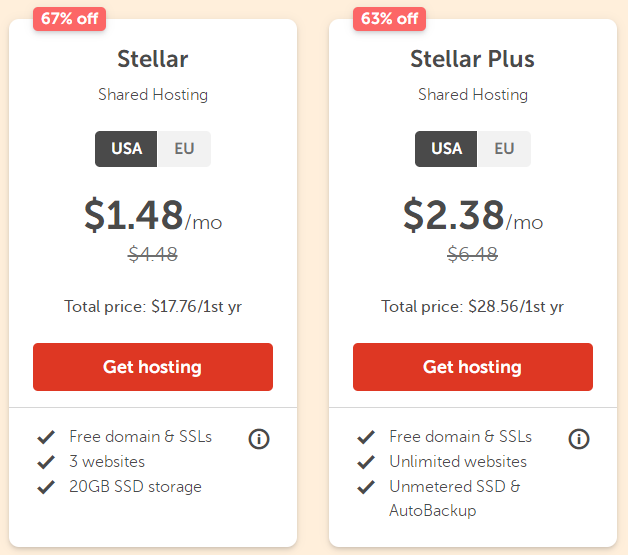Select USA server location for Stellar Plus
Viewport: 628px width, 555px height.
coord(447,149)
